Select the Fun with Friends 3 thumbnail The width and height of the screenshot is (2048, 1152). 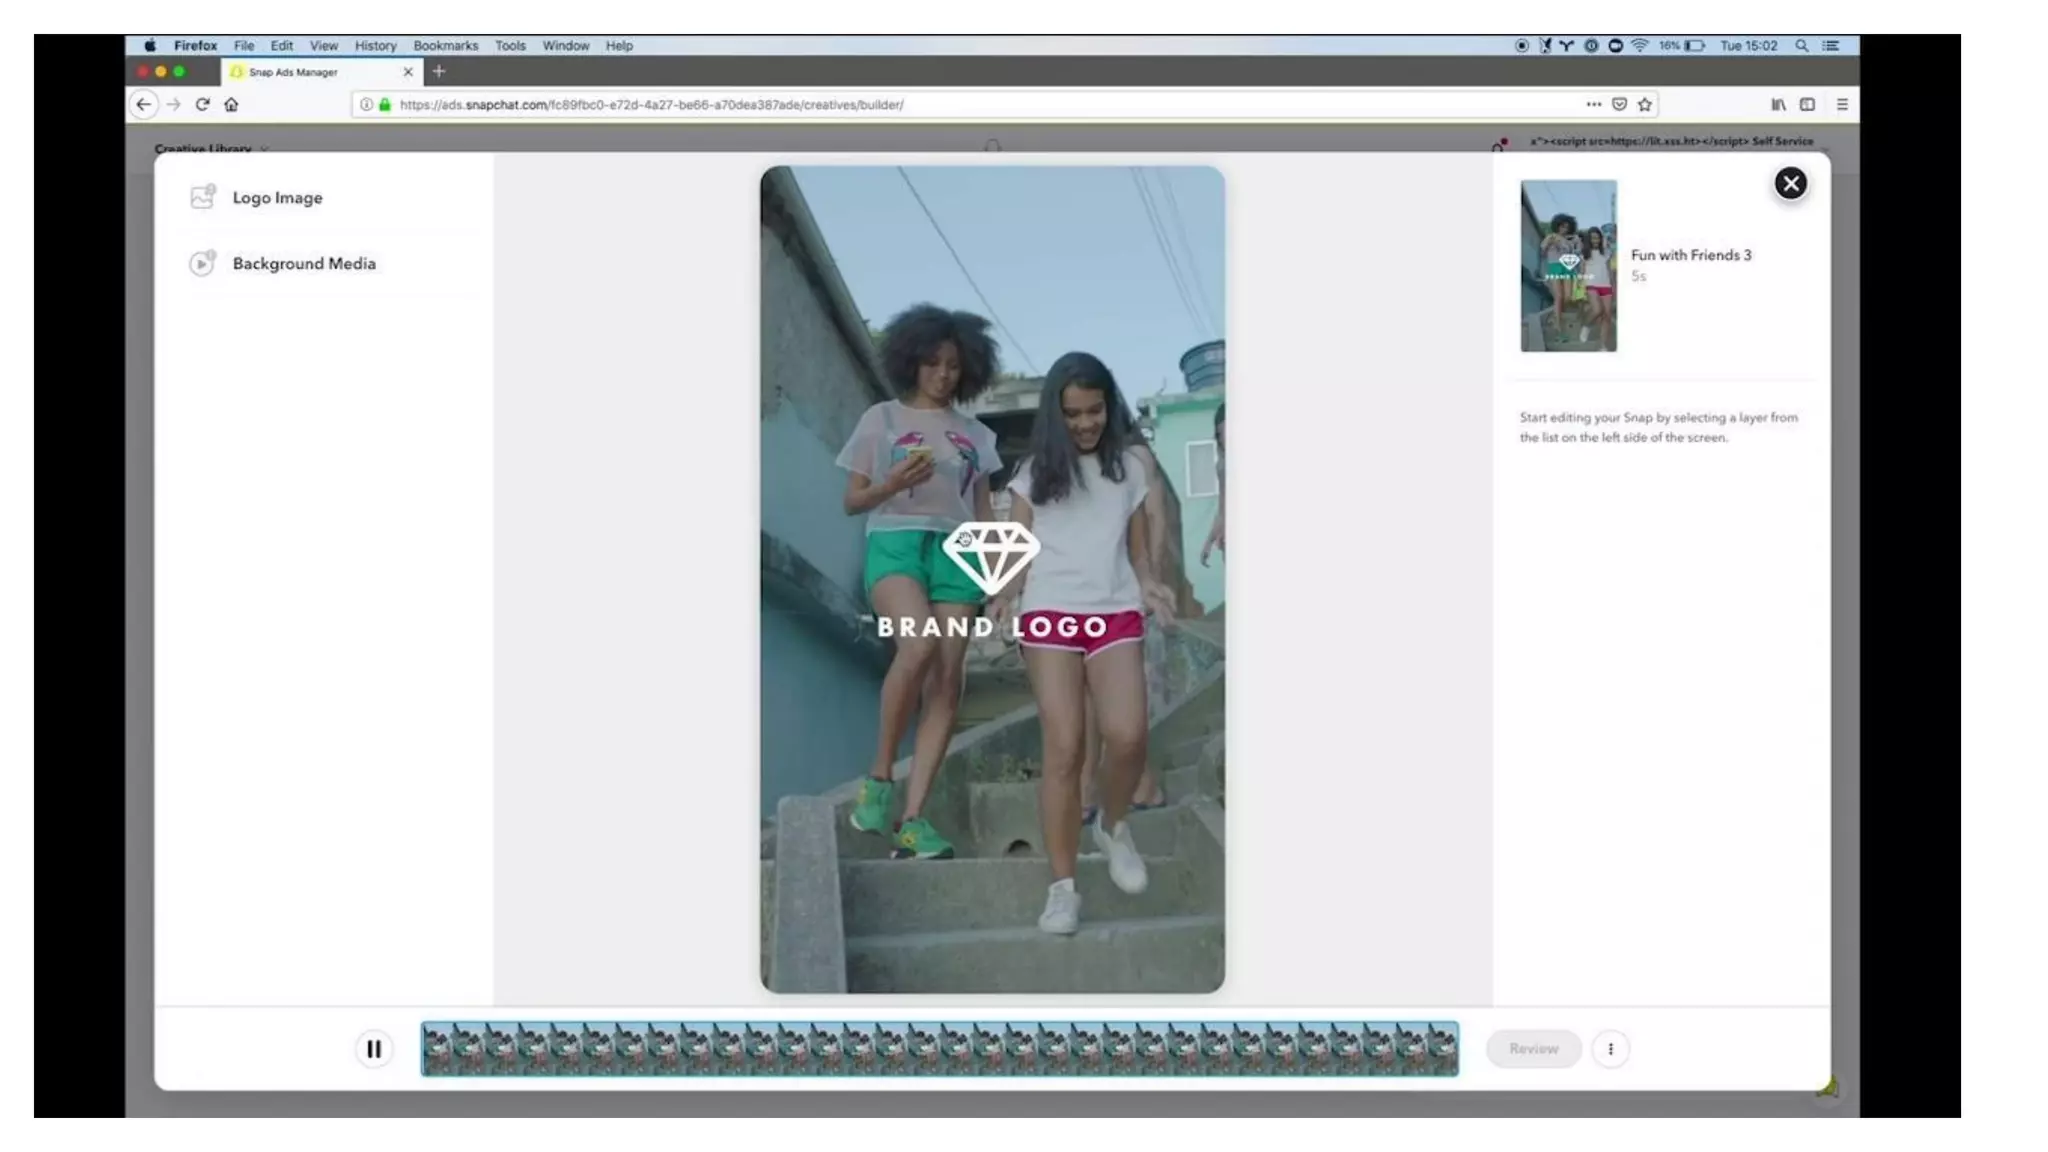[1568, 266]
